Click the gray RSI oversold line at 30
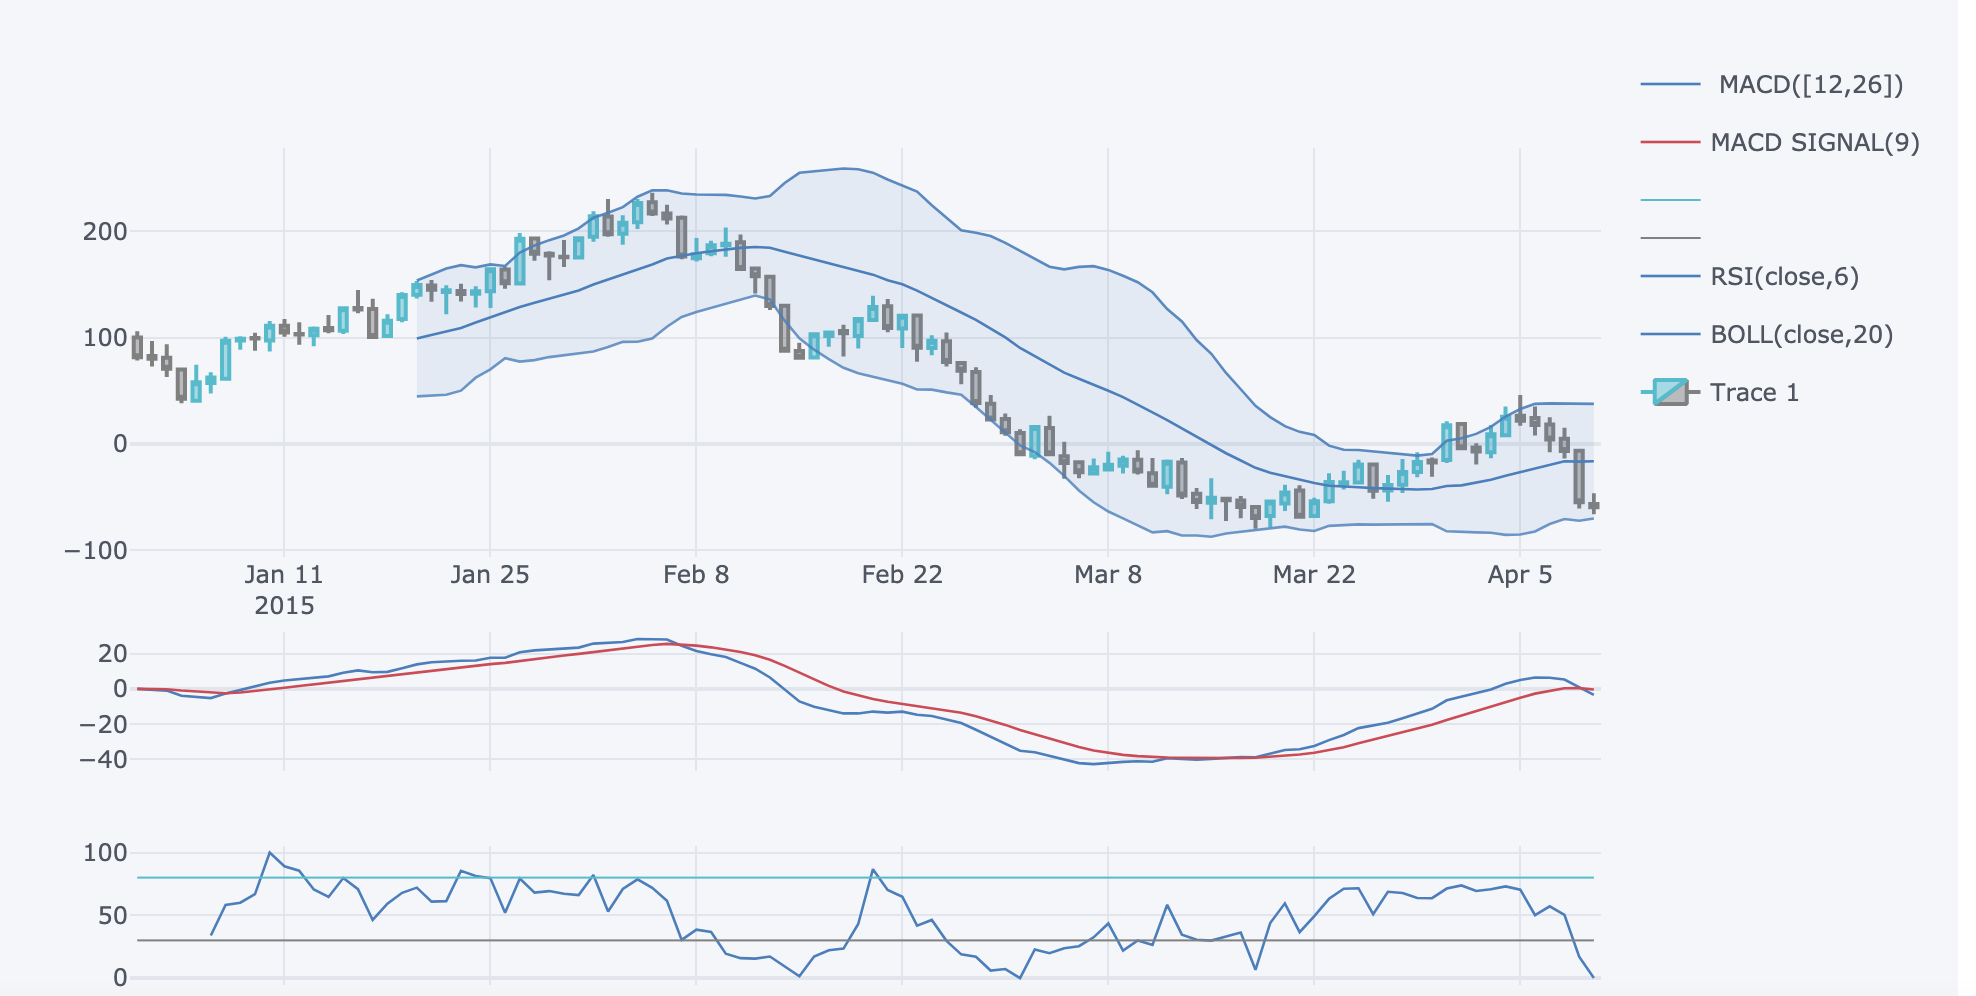Screen dimensions: 1976x996 [x=865, y=940]
